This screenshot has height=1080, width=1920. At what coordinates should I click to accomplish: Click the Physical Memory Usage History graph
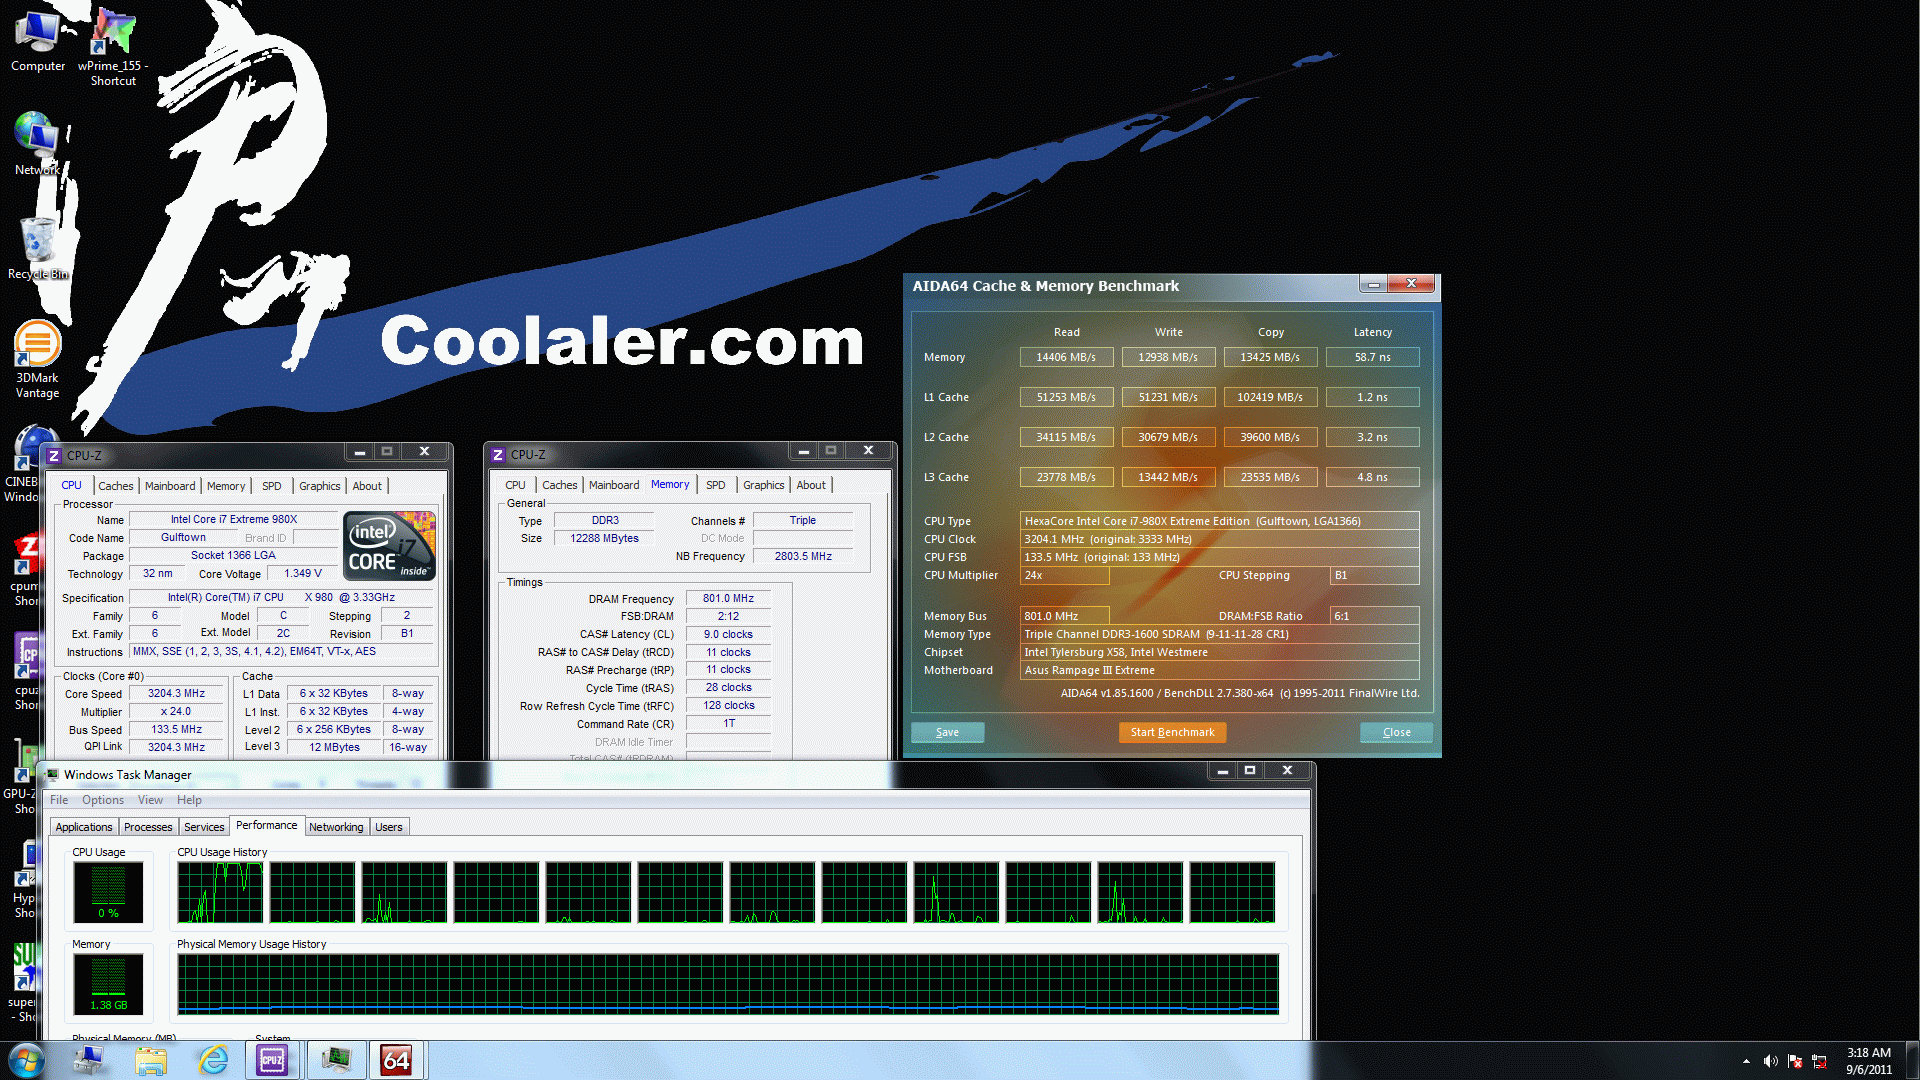coord(728,984)
